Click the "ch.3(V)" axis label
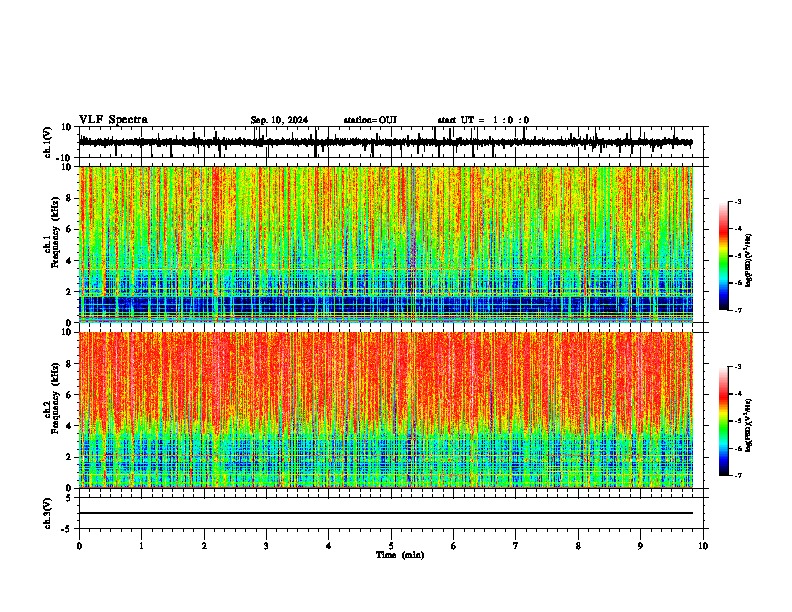This screenshot has height=612, width=792. 48,513
